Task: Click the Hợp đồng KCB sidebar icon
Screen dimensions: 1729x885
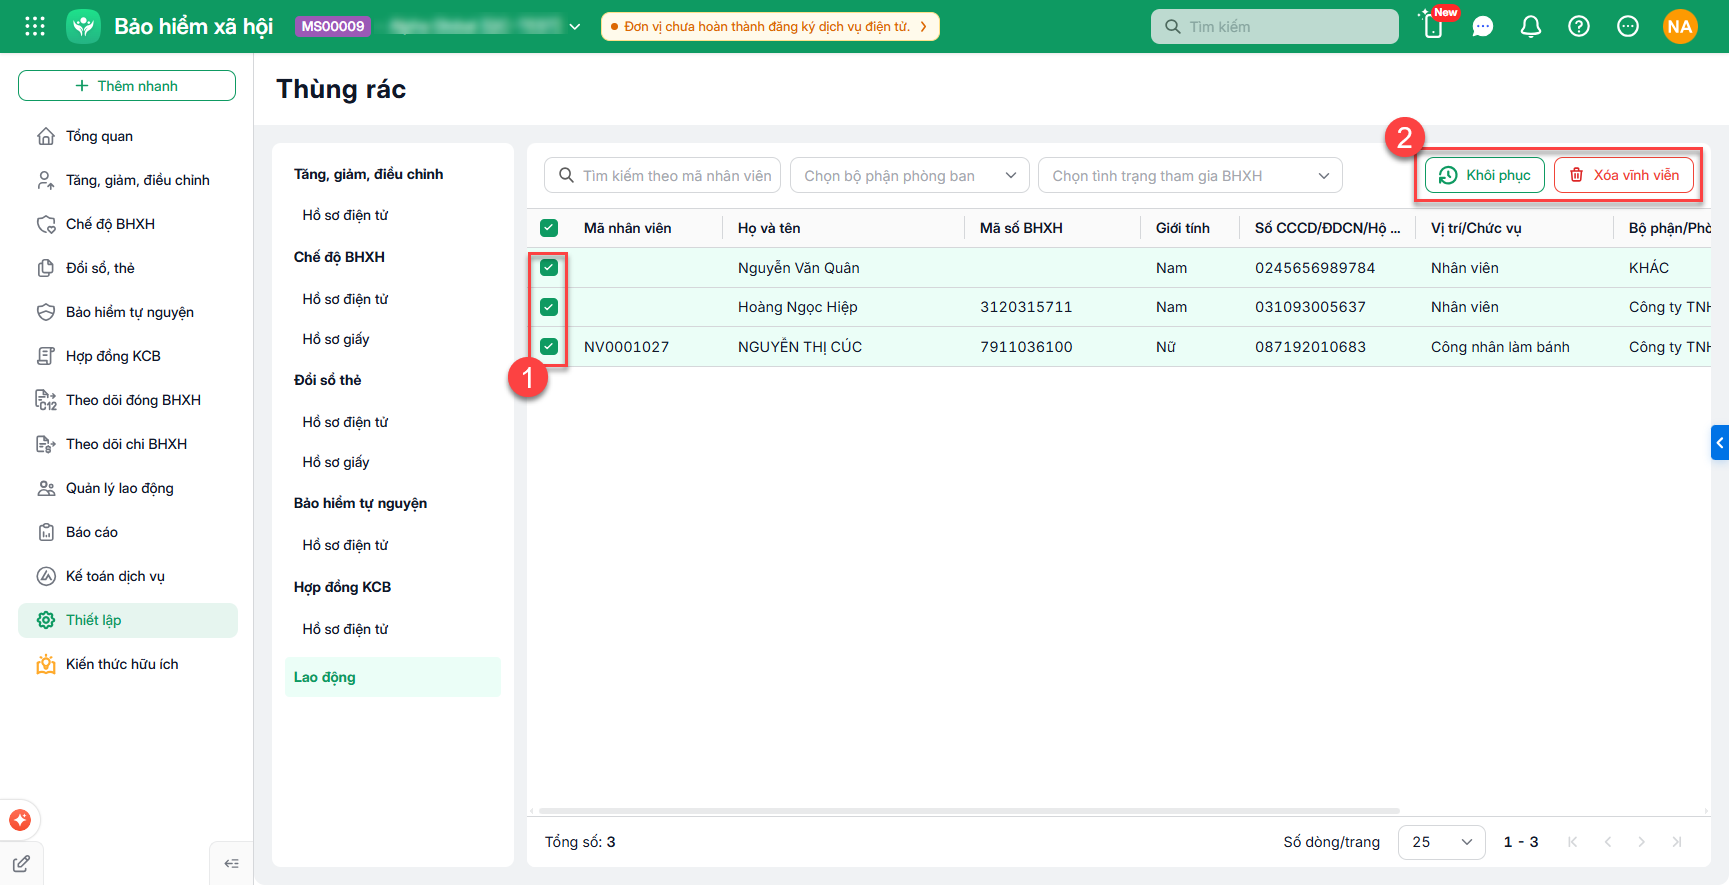Action: pos(46,356)
